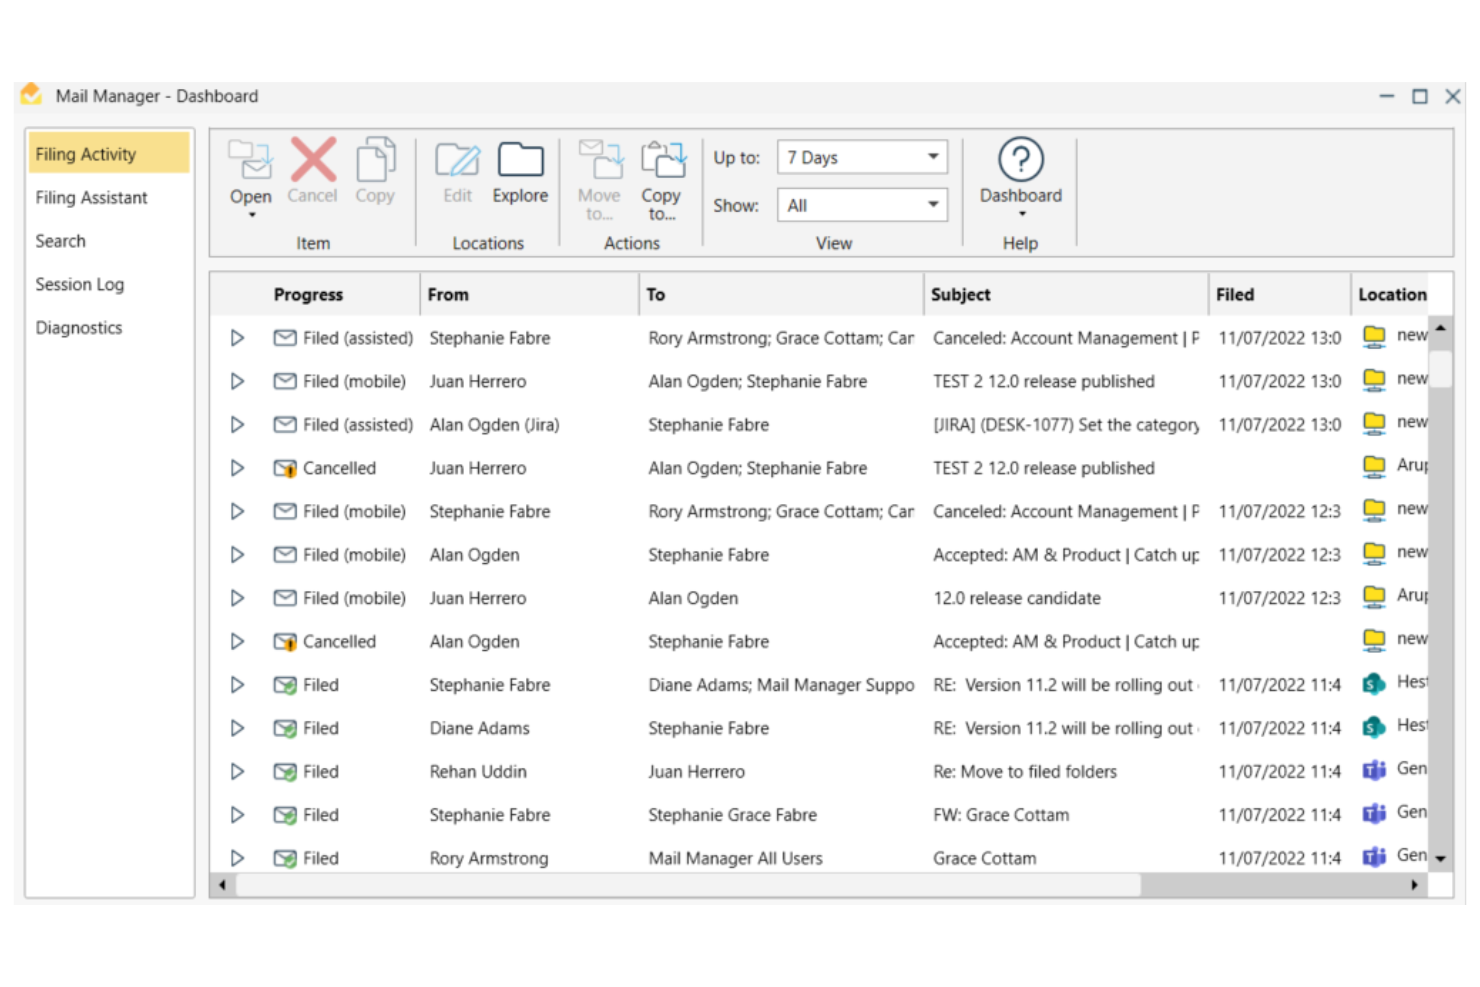Click the vertical scrollbar up arrow

(1440, 327)
